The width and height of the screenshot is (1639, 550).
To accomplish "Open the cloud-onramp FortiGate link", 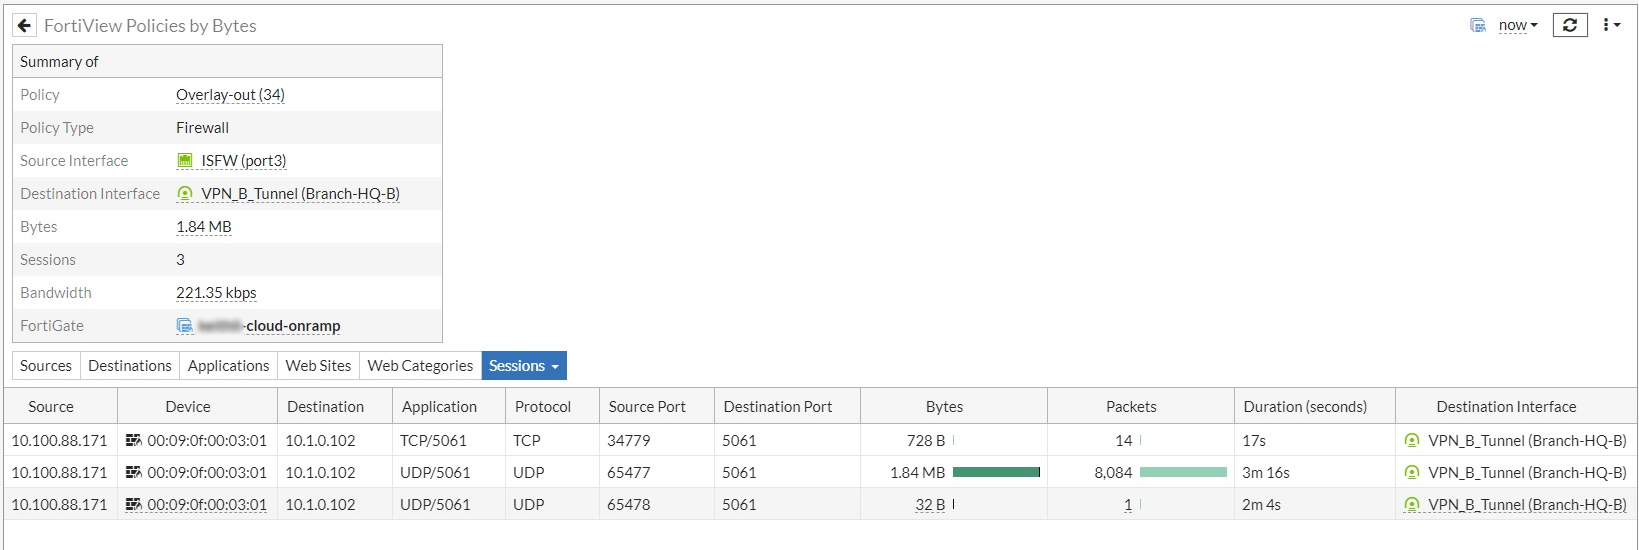I will [269, 326].
